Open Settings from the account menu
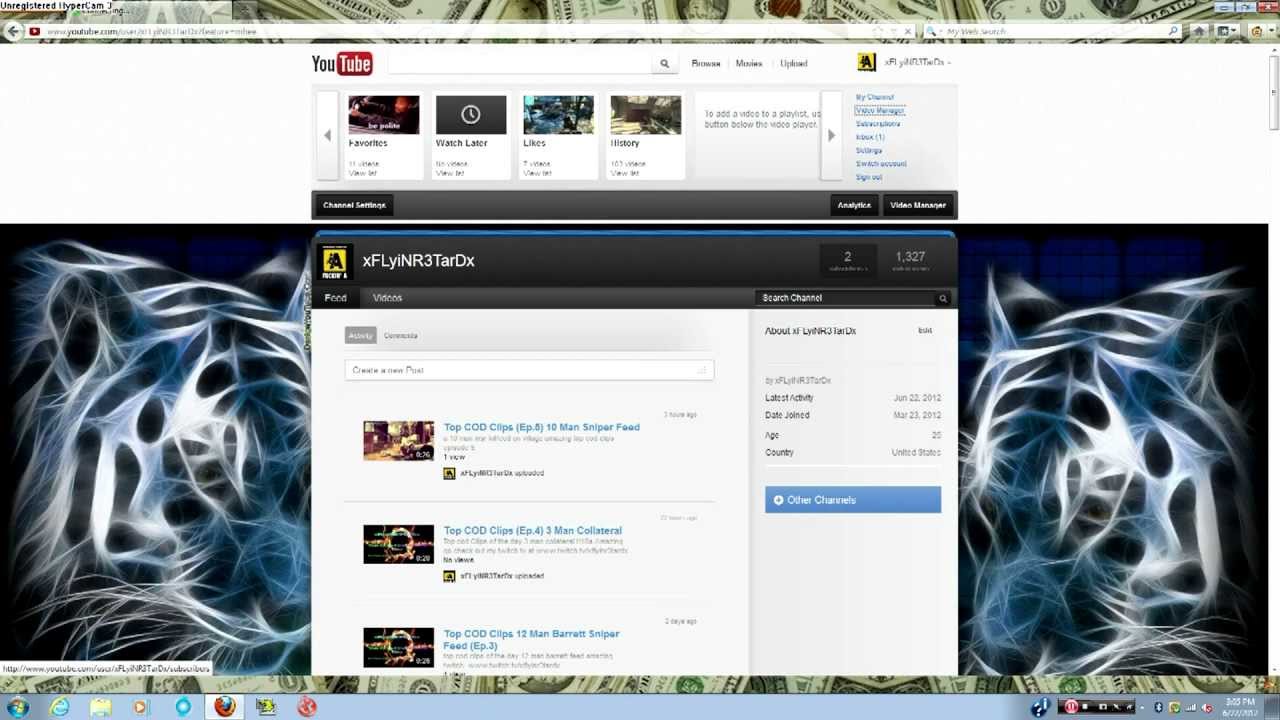Image resolution: width=1280 pixels, height=720 pixels. [869, 150]
